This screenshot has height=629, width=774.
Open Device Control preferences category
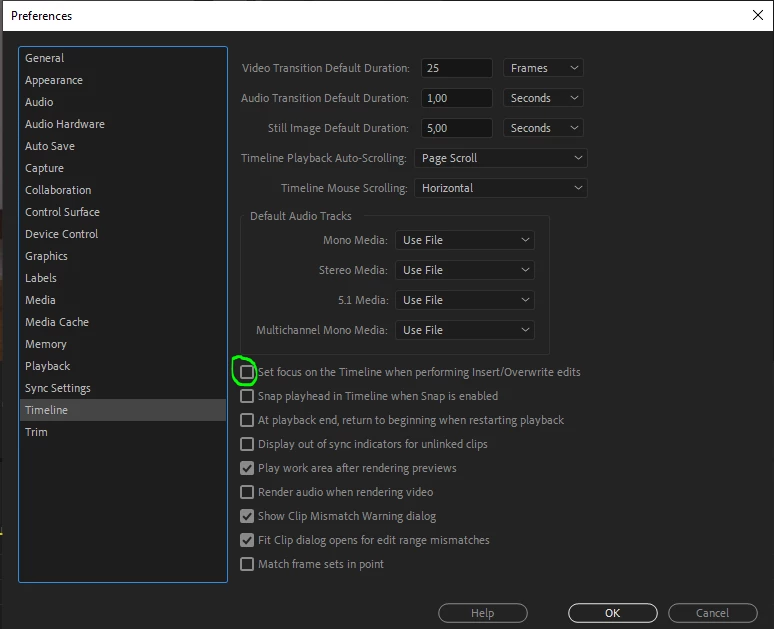123,234
